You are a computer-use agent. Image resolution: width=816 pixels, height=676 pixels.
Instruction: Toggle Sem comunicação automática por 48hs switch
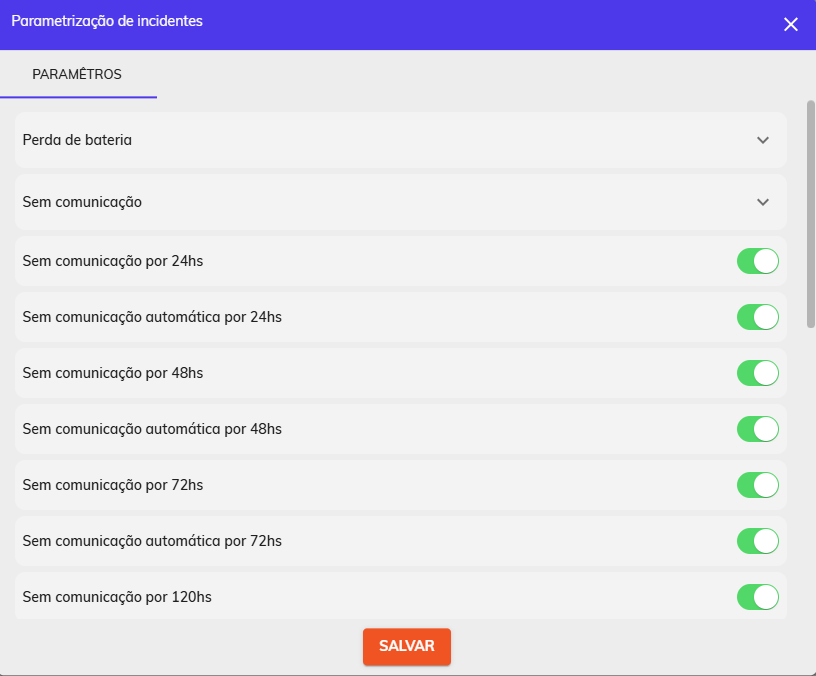coord(758,429)
